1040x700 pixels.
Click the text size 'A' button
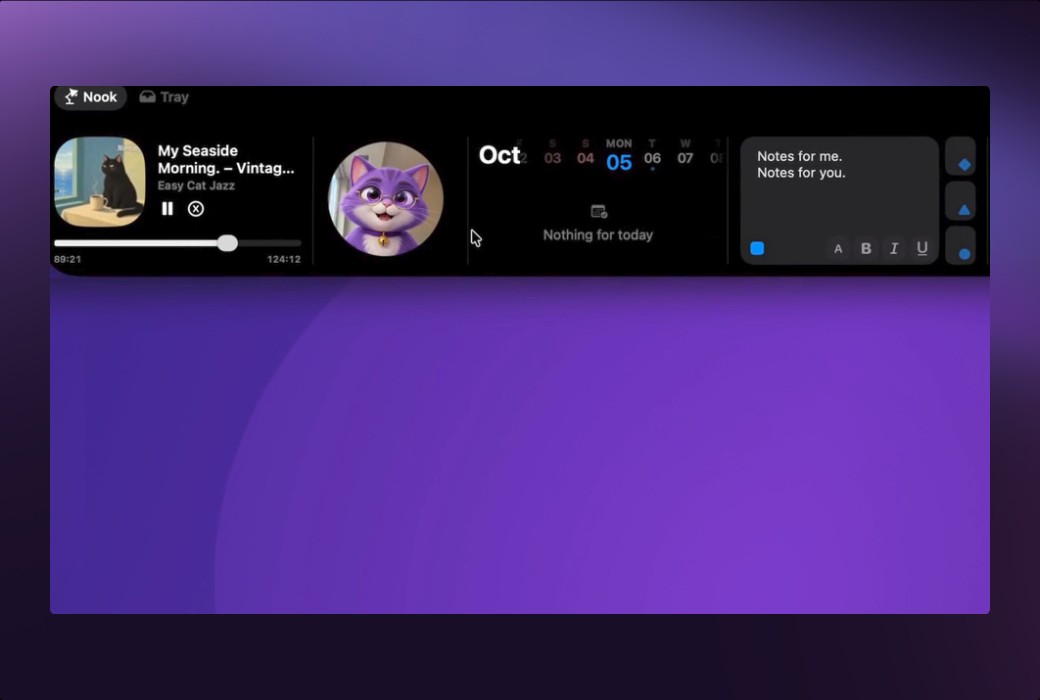click(x=838, y=249)
